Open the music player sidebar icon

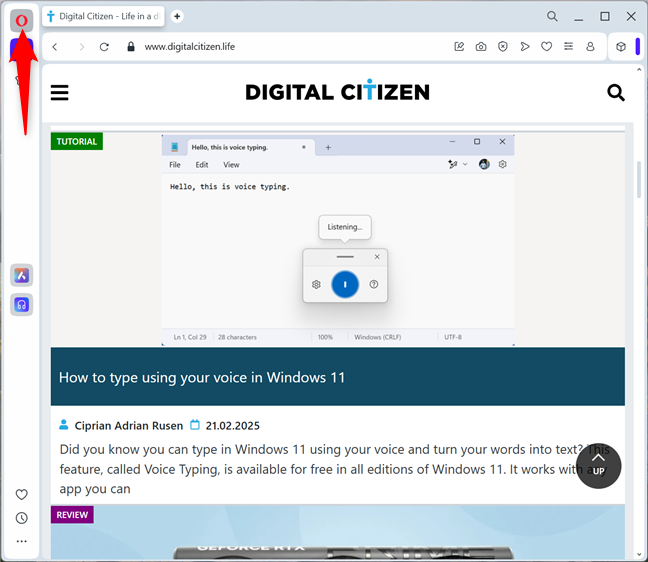point(21,305)
